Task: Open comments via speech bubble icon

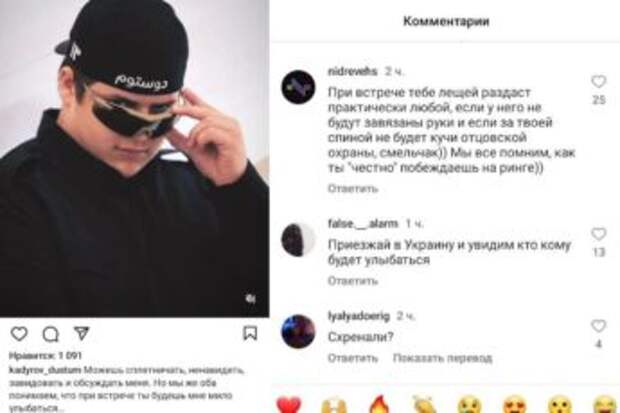Action: click(x=50, y=334)
